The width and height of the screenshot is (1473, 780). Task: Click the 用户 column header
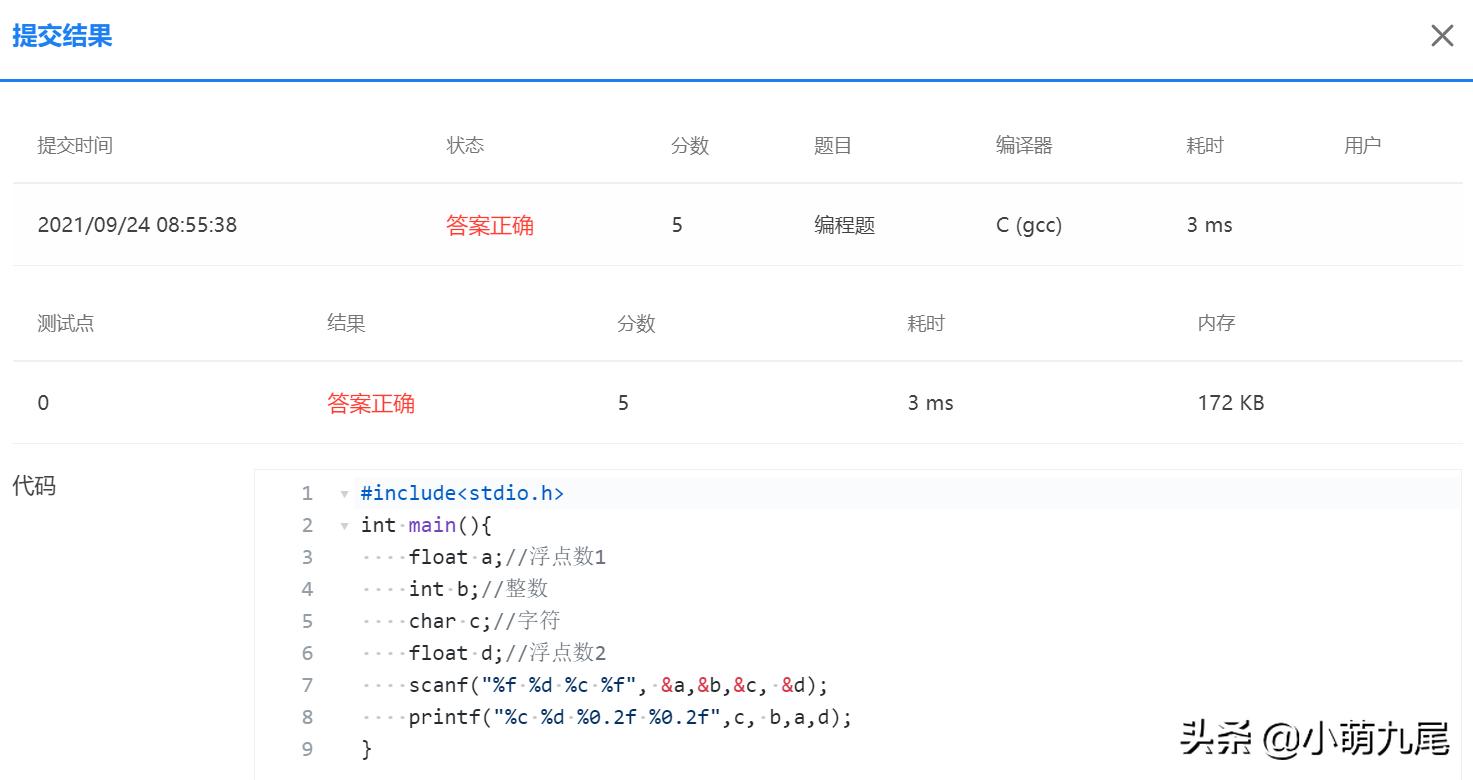1362,145
